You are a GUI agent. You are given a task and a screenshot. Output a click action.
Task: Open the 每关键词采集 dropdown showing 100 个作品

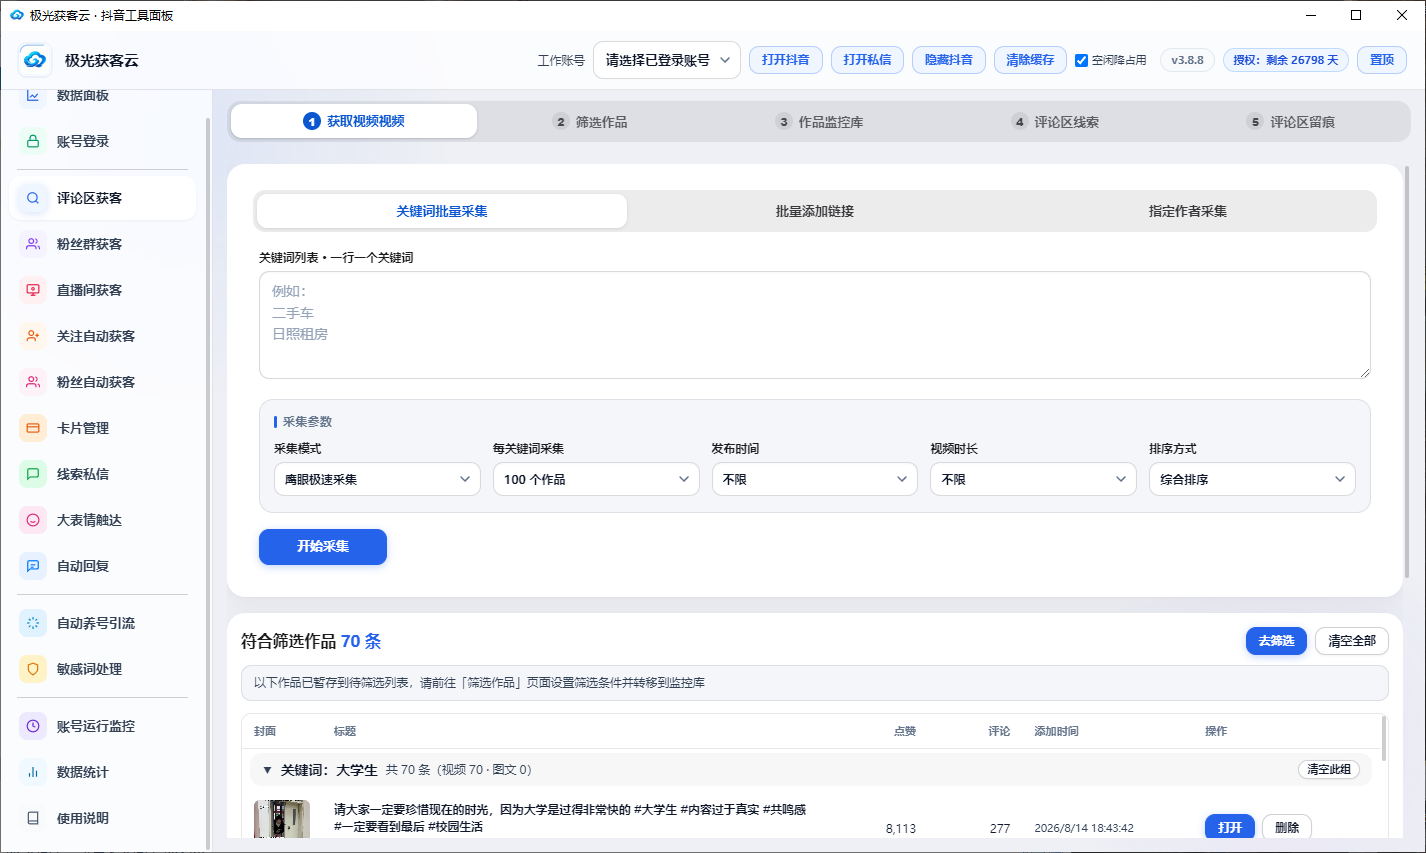596,479
